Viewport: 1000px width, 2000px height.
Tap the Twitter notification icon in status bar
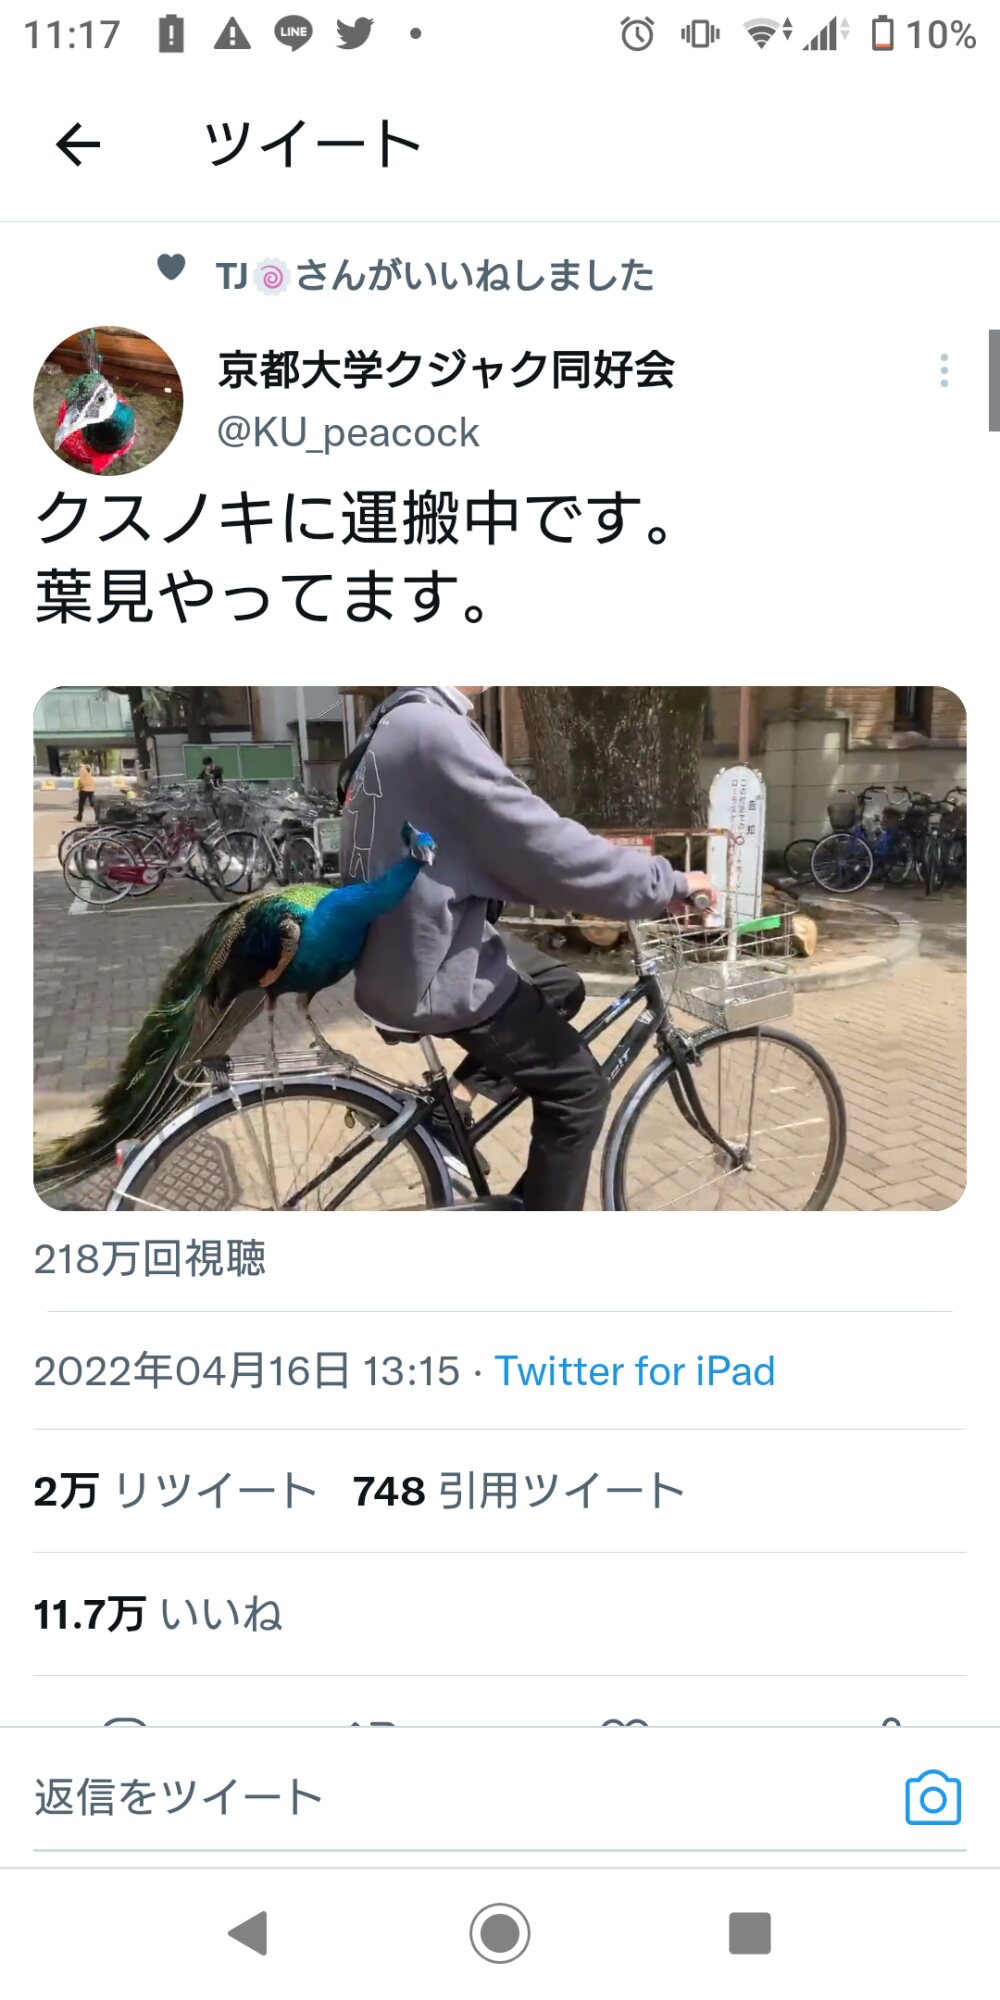pyautogui.click(x=354, y=33)
